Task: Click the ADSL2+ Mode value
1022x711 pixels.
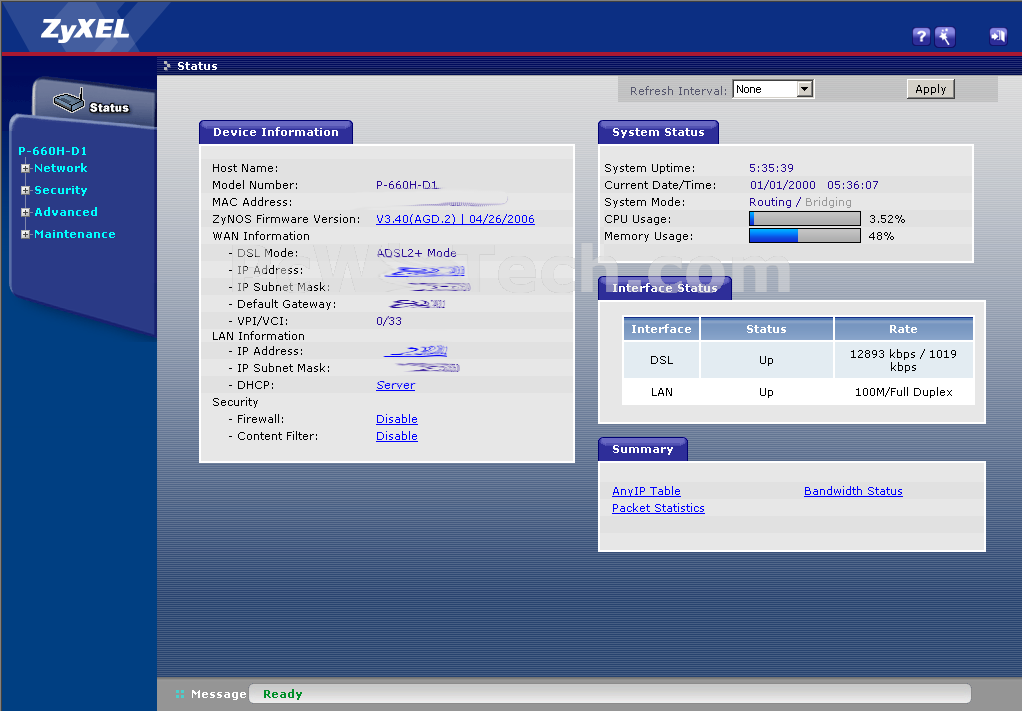Action: tap(416, 253)
